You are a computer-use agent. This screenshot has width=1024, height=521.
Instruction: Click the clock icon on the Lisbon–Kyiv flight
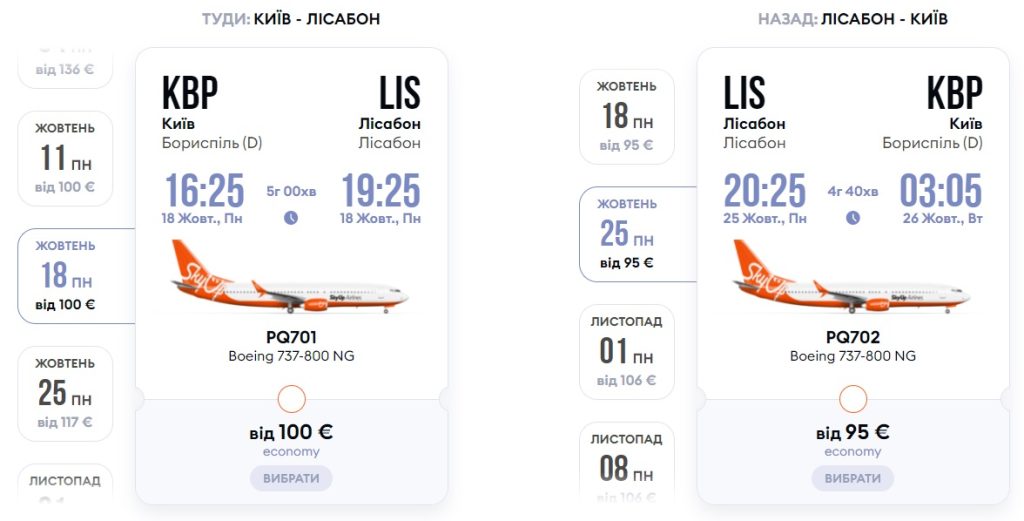[x=853, y=218]
